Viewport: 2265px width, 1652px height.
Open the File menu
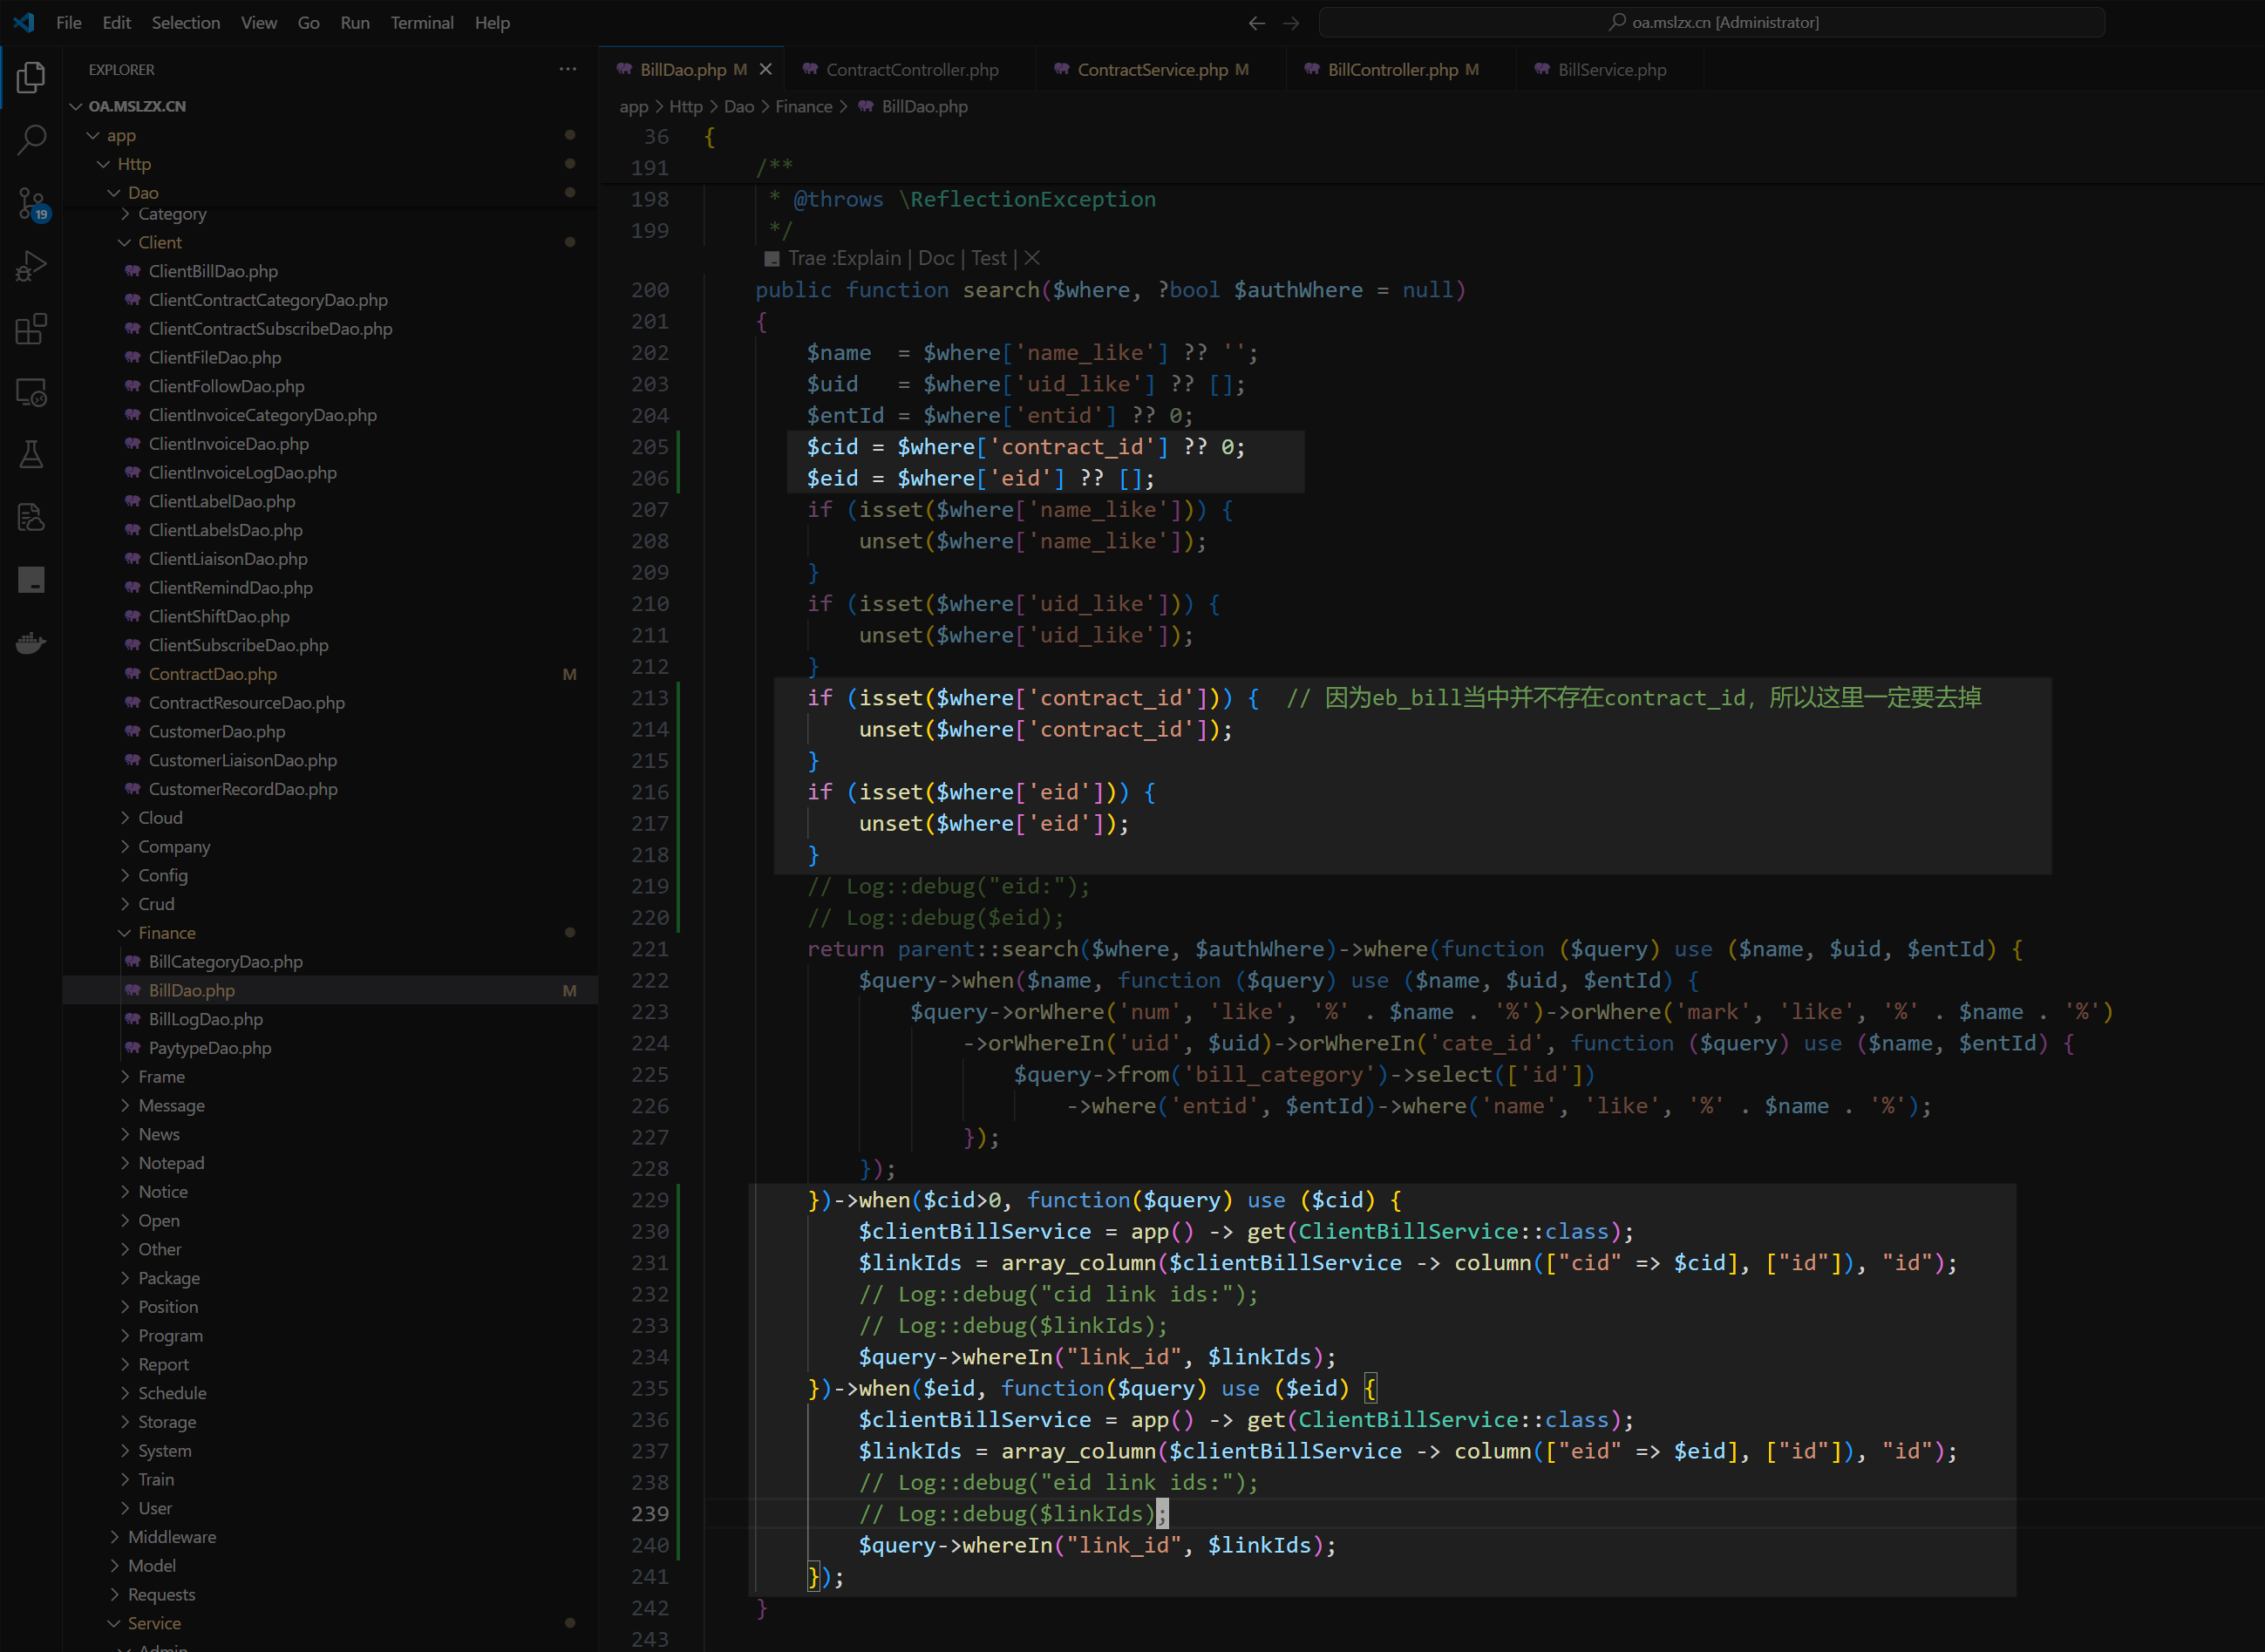[x=69, y=22]
